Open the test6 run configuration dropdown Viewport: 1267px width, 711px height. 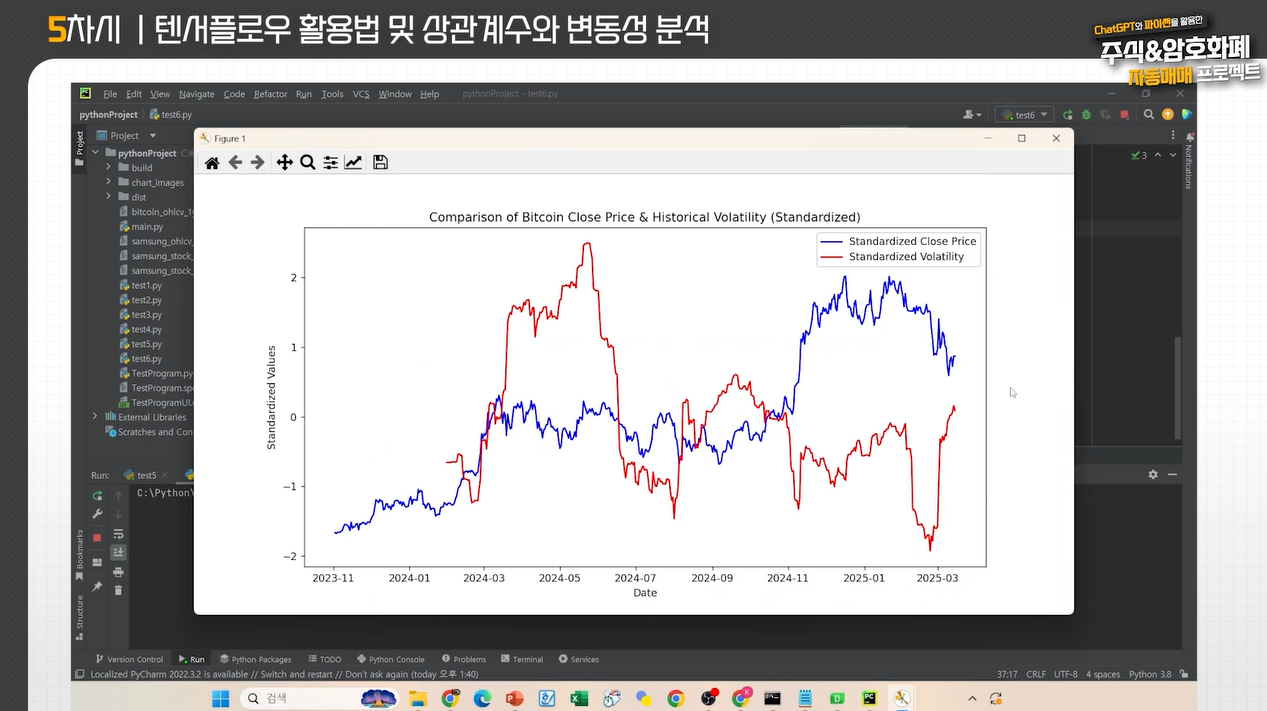[1025, 115]
